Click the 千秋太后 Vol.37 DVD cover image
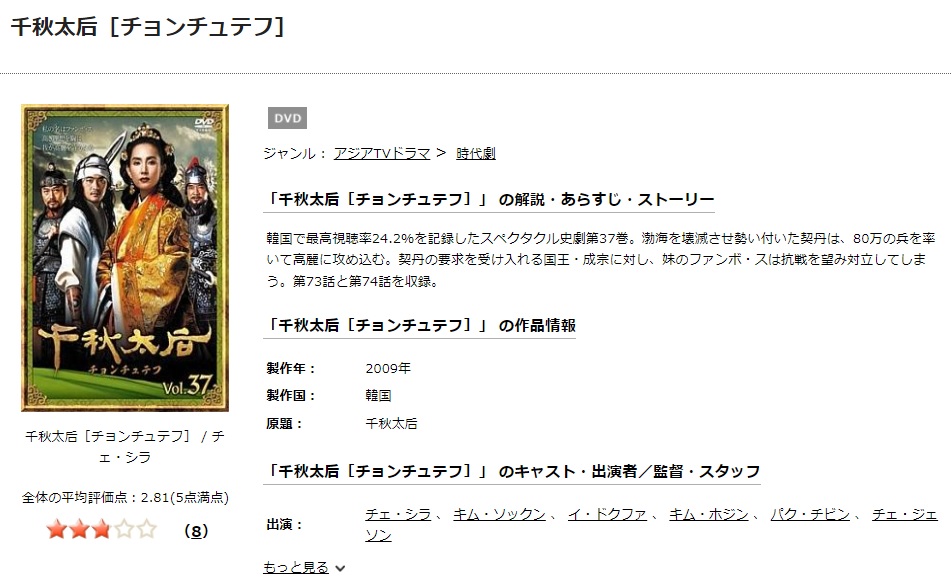This screenshot has height=585, width=952. (125, 258)
